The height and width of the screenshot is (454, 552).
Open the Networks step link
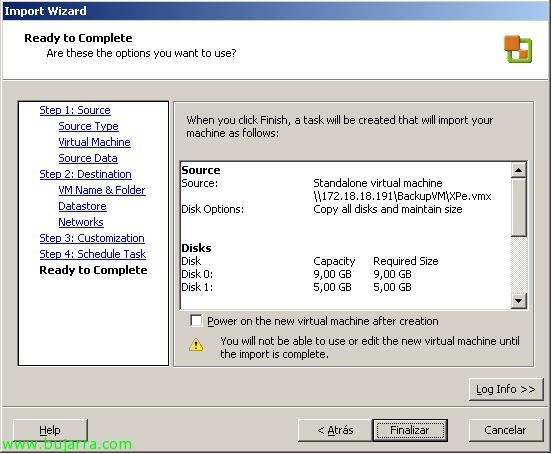(81, 222)
